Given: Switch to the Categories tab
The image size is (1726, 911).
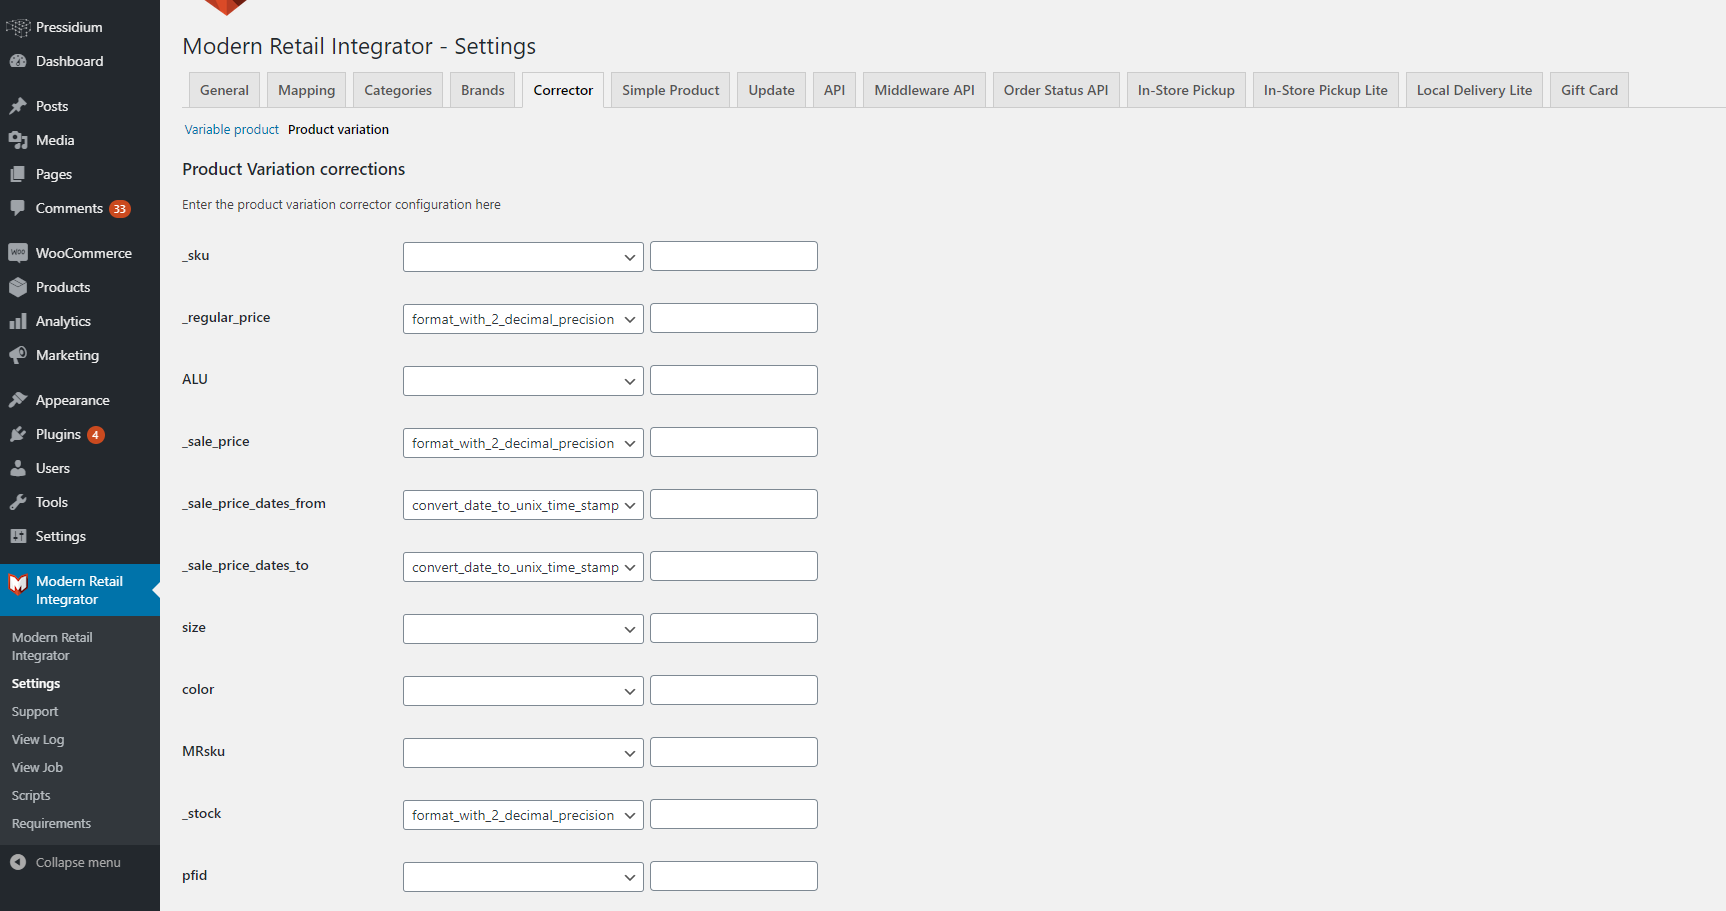Looking at the screenshot, I should 398,90.
